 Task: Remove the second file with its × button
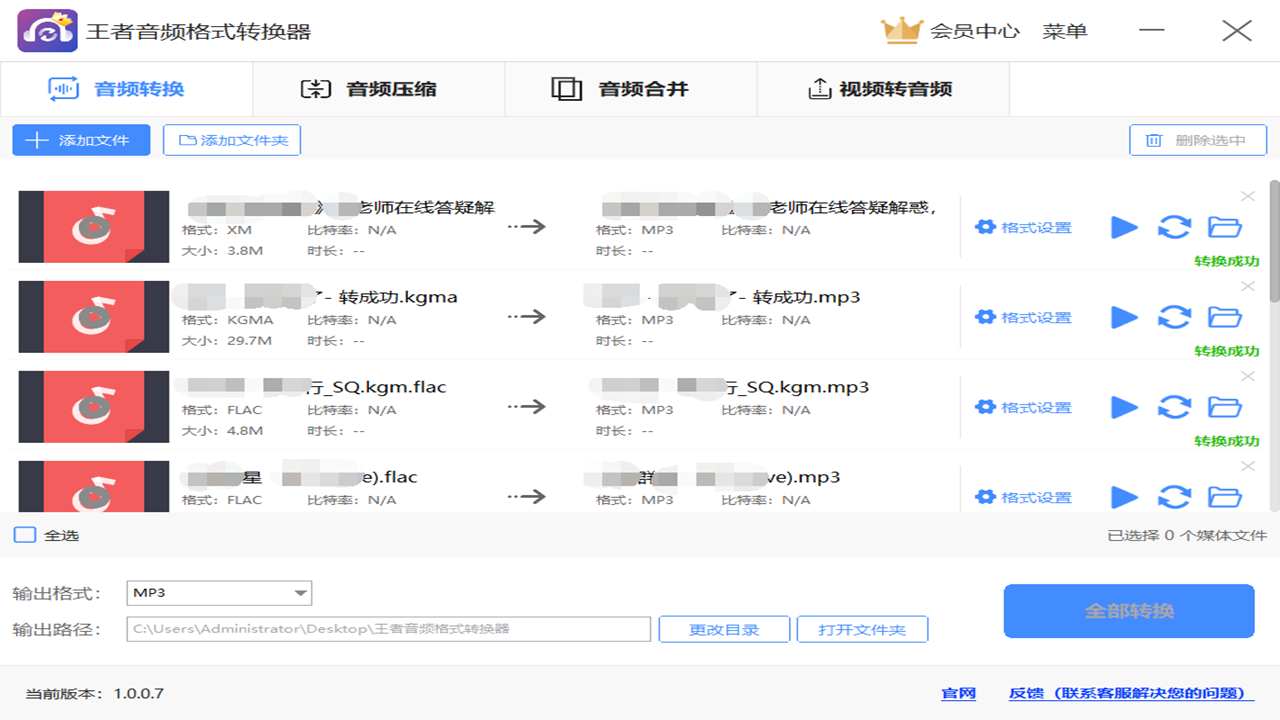coord(1247,286)
